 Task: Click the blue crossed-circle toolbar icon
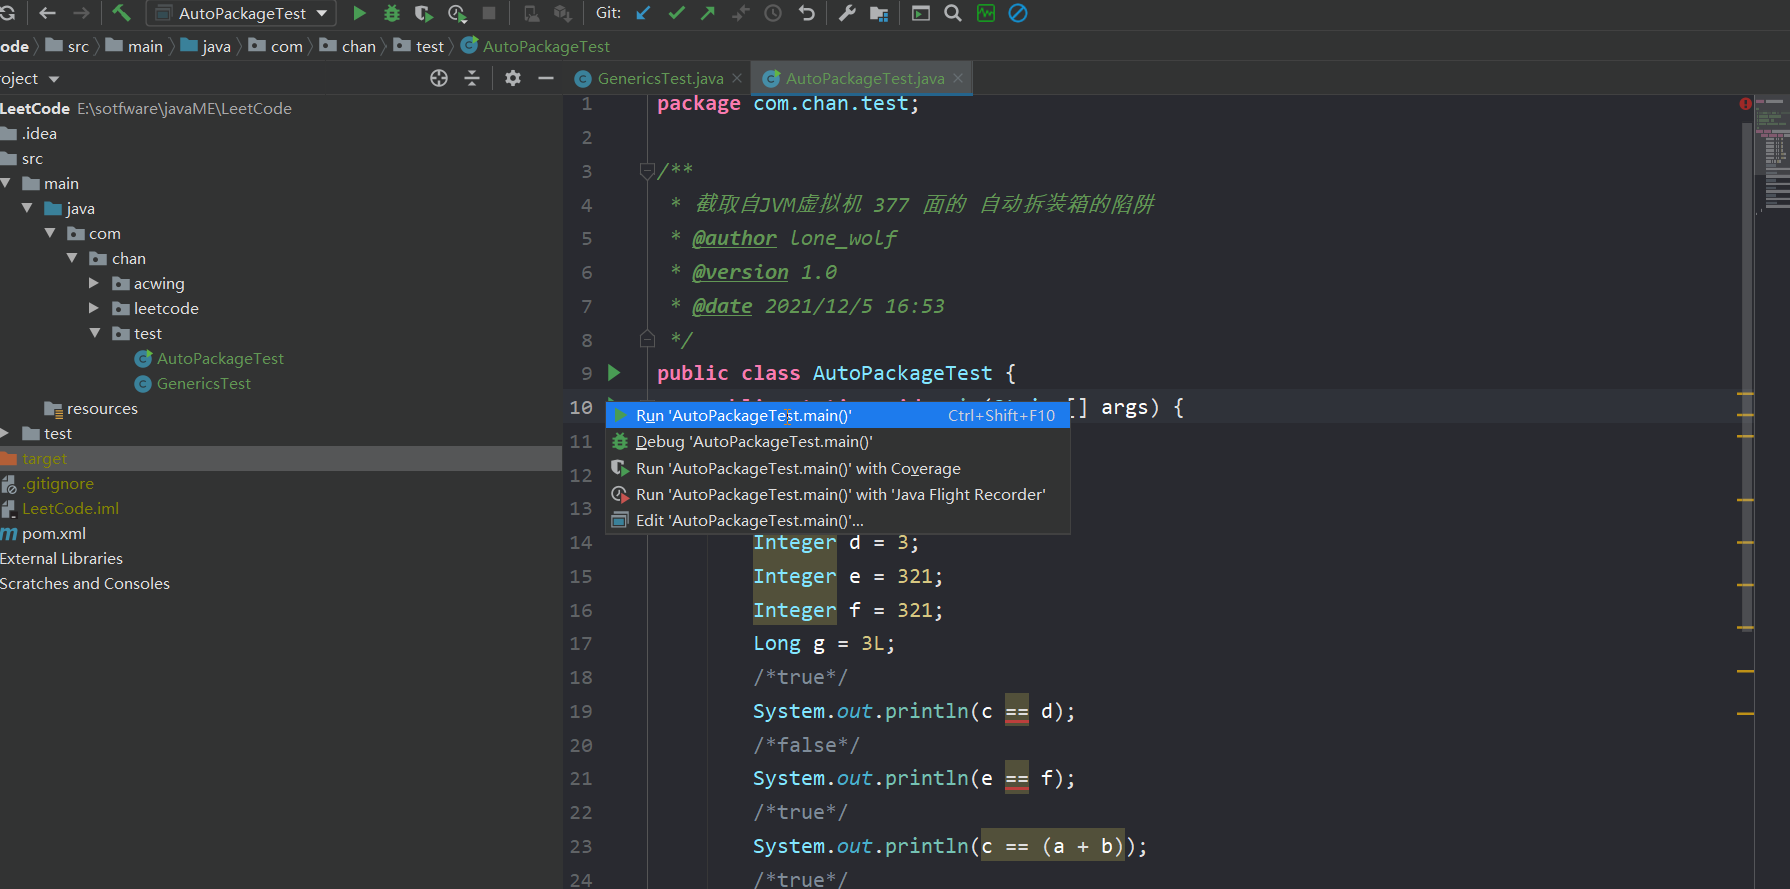1018,13
